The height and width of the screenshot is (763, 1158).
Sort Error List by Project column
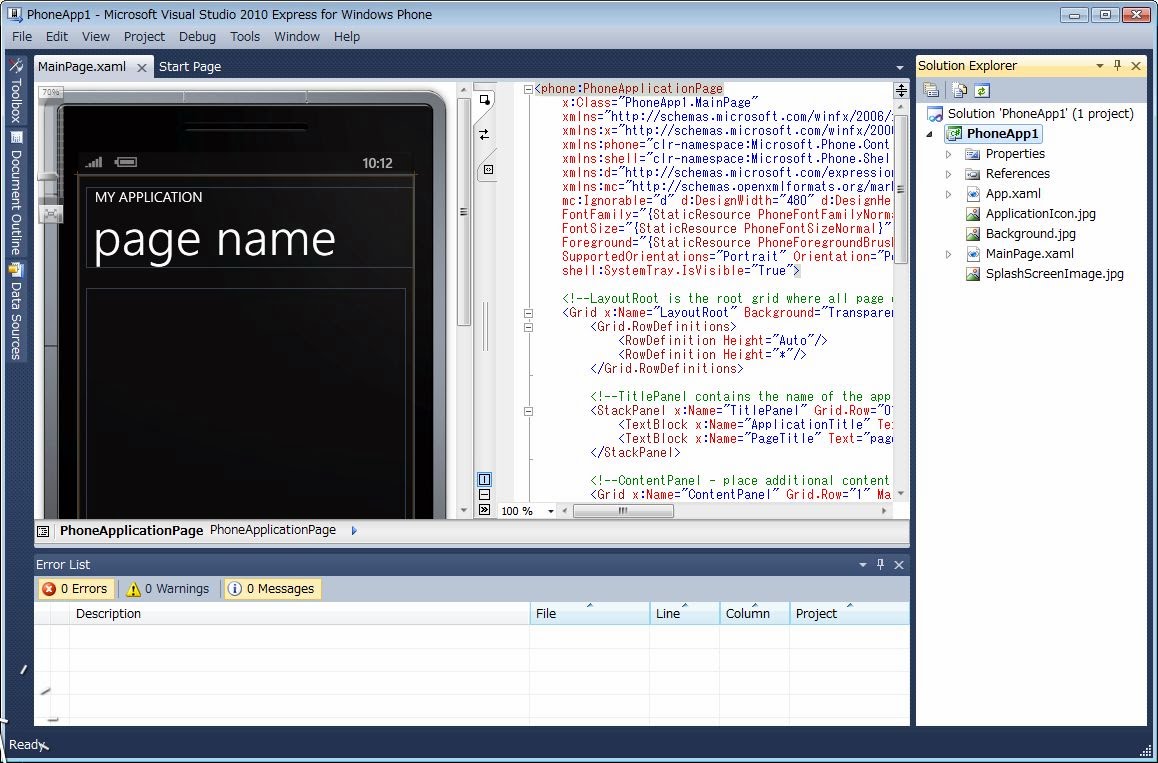[x=849, y=614]
